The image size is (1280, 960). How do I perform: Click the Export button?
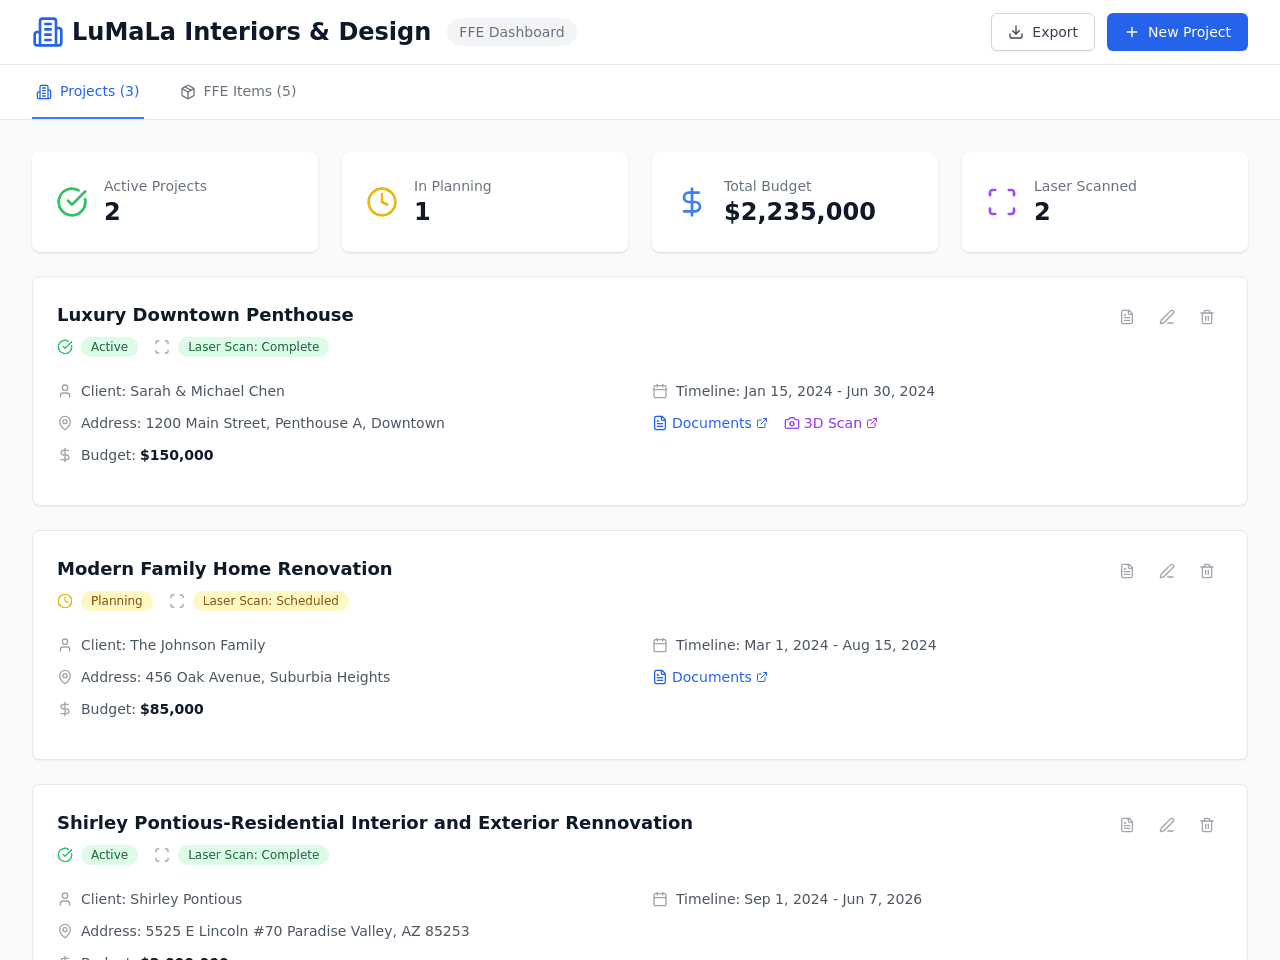1043,32
